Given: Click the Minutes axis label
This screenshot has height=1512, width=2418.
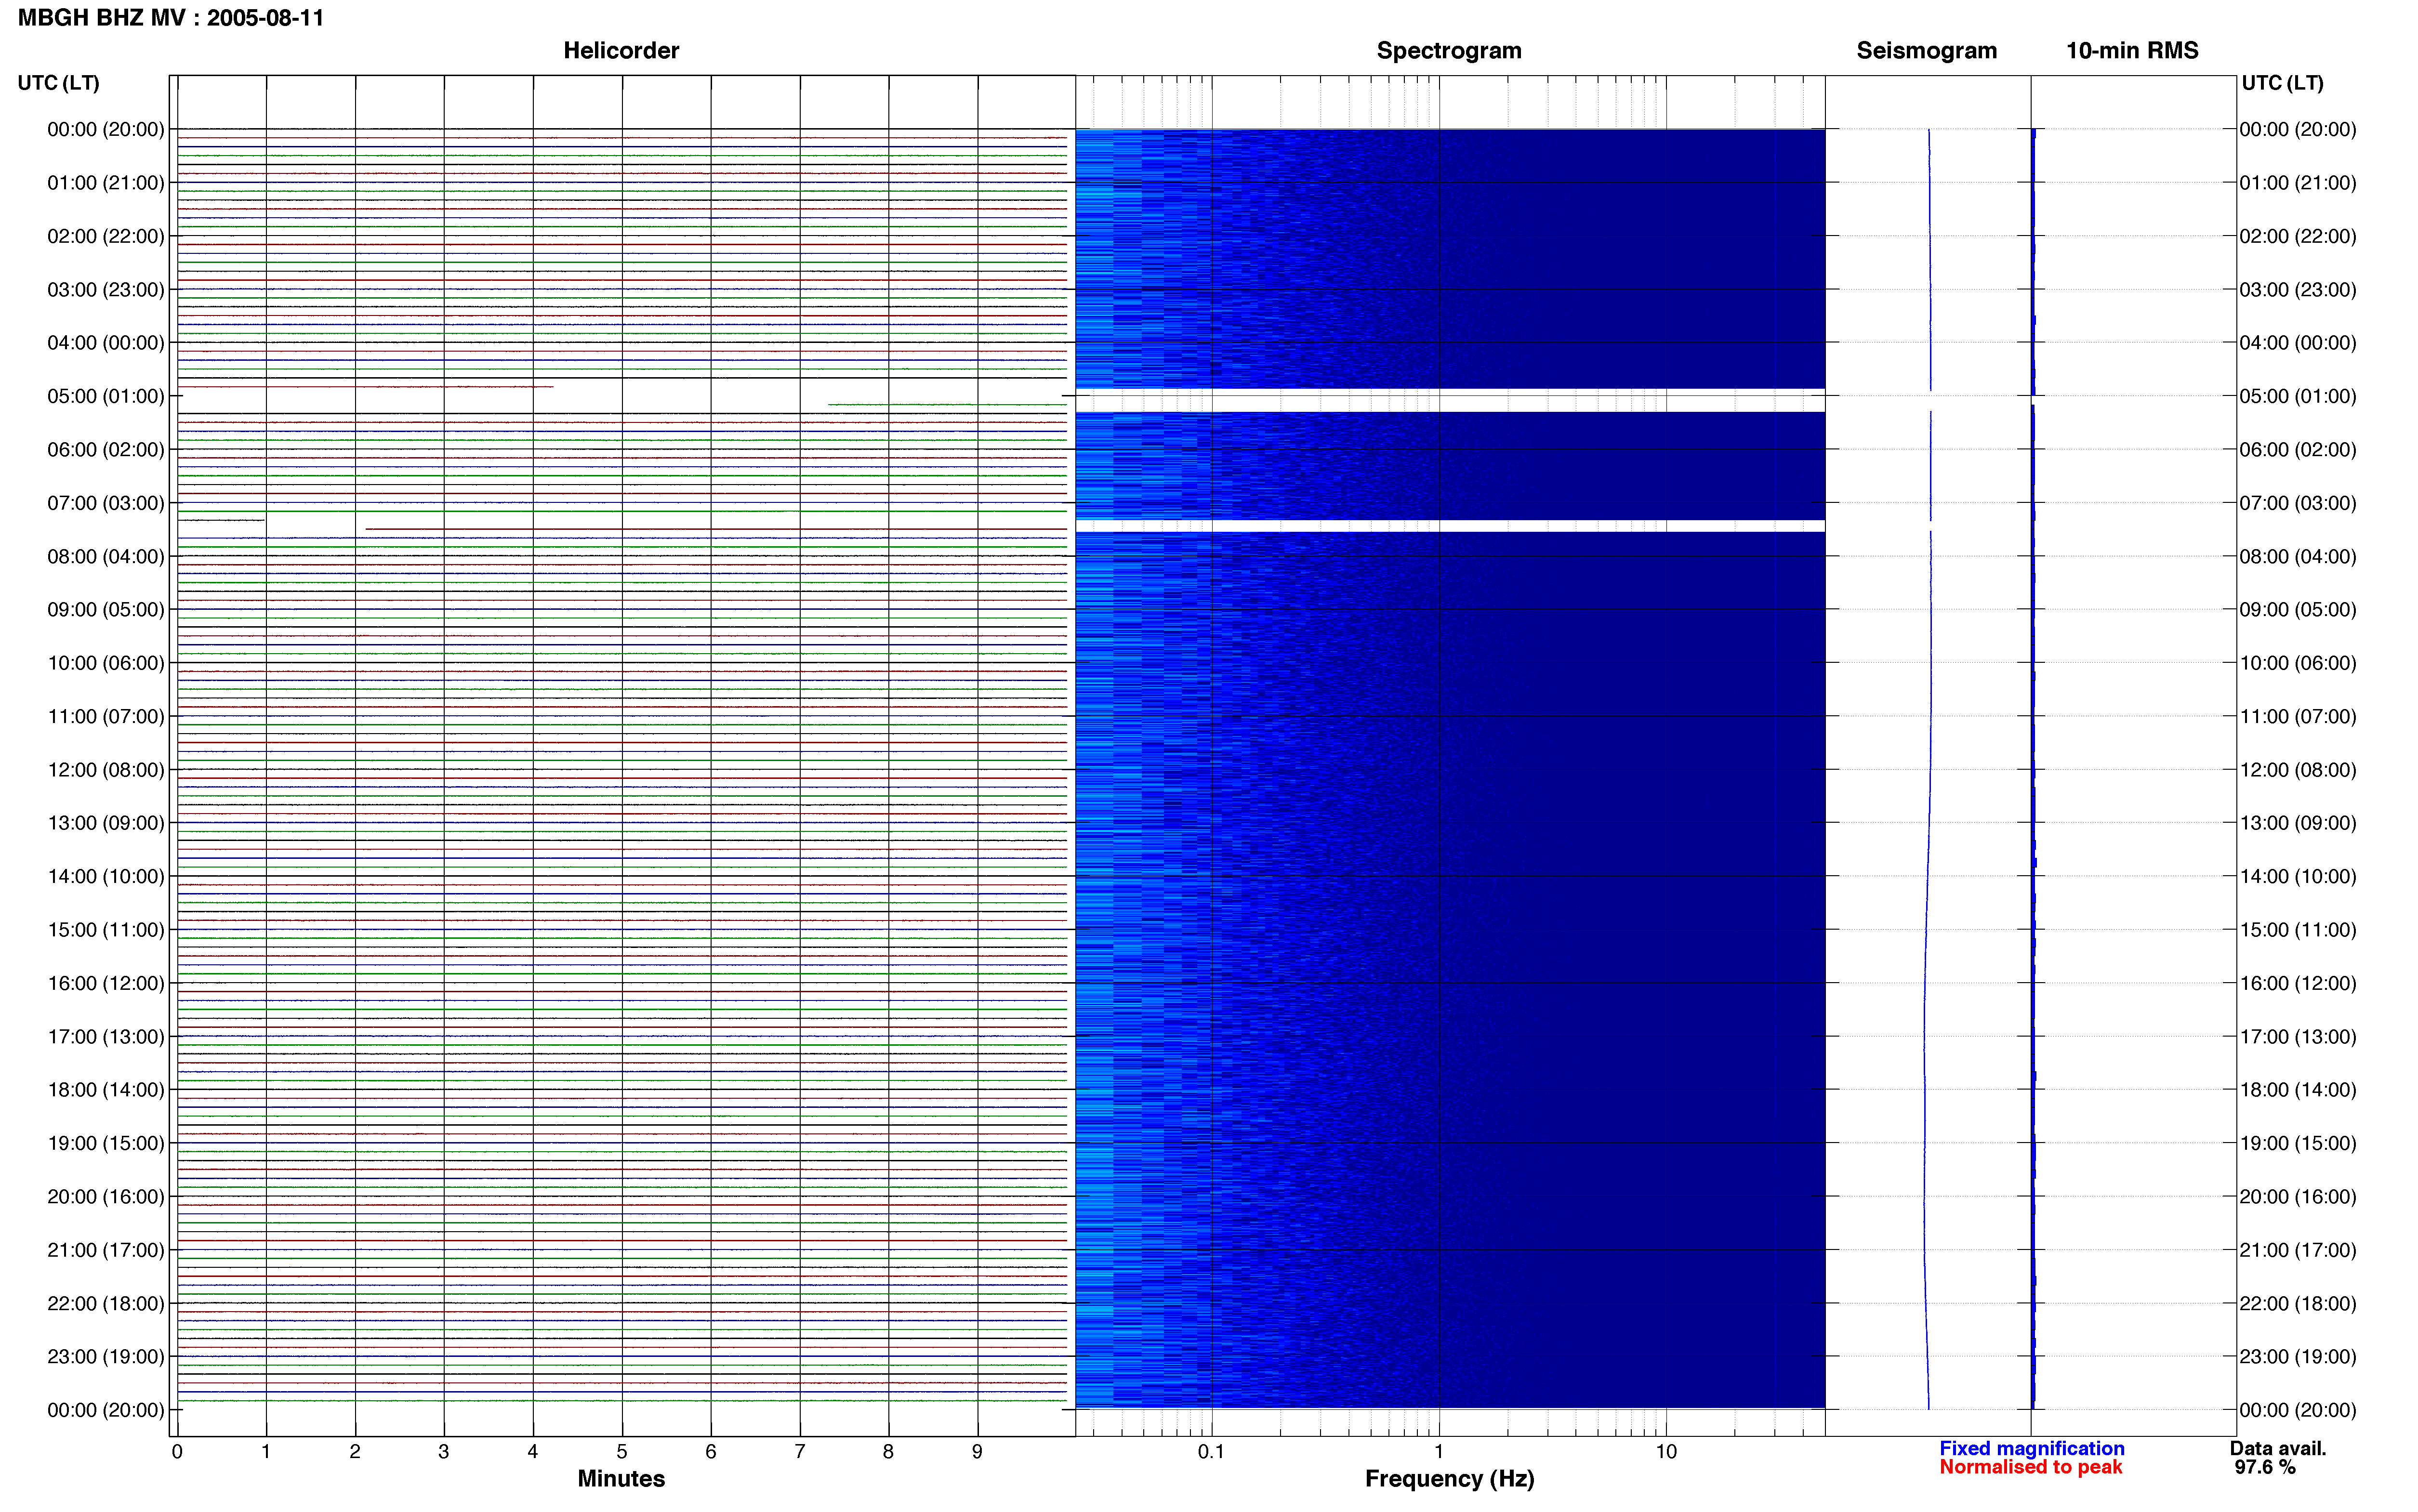Looking at the screenshot, I should click(621, 1478).
